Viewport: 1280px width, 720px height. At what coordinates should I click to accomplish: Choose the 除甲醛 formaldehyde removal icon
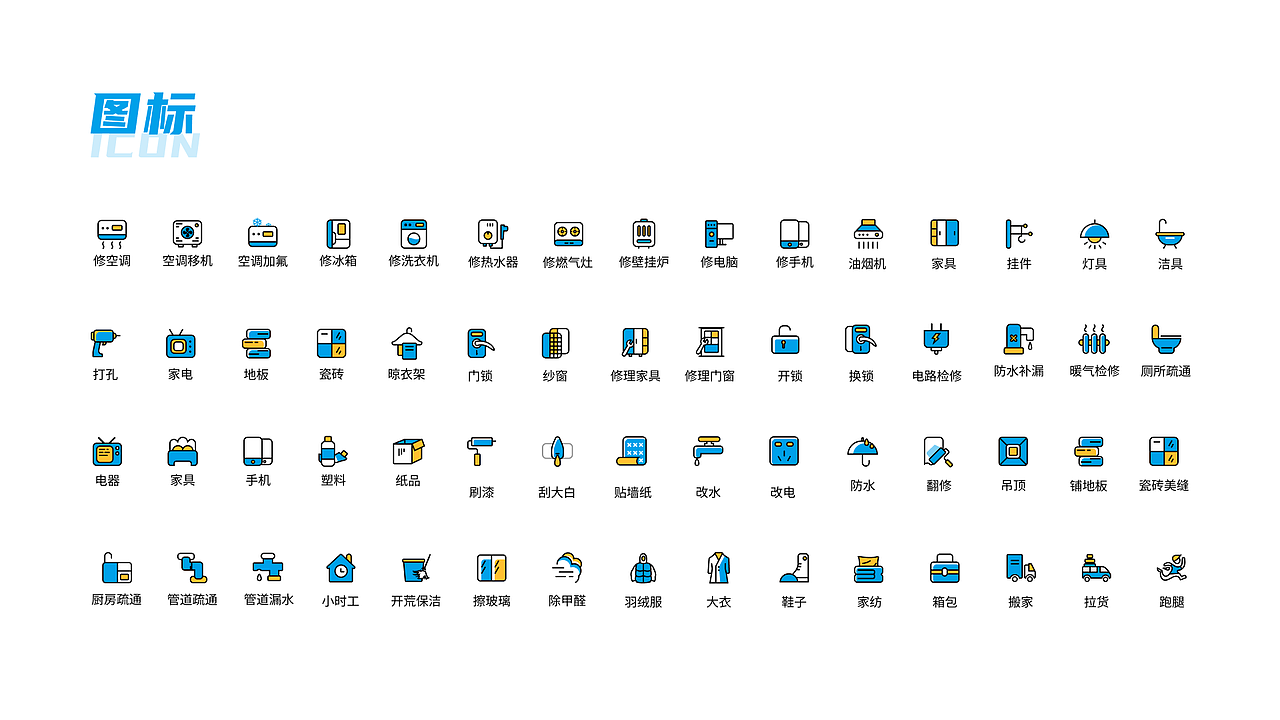(568, 568)
